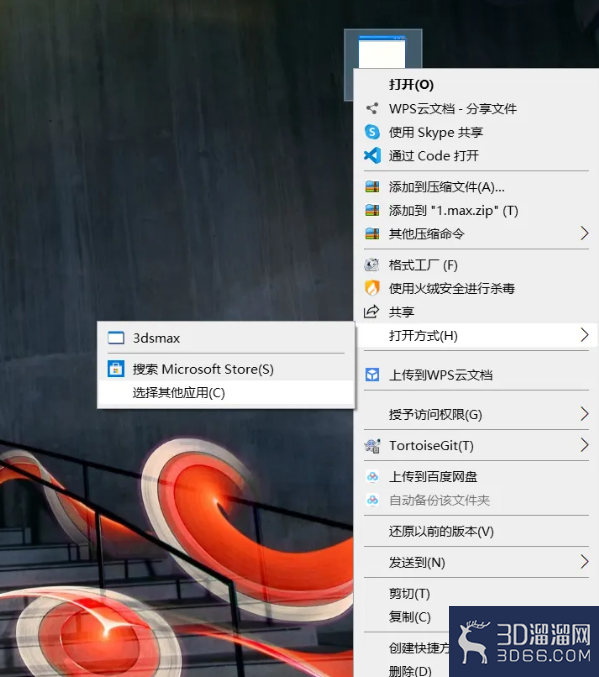Expand the TortoiseGit(T) submenu arrow
The width and height of the screenshot is (599, 677).
pyautogui.click(x=584, y=445)
